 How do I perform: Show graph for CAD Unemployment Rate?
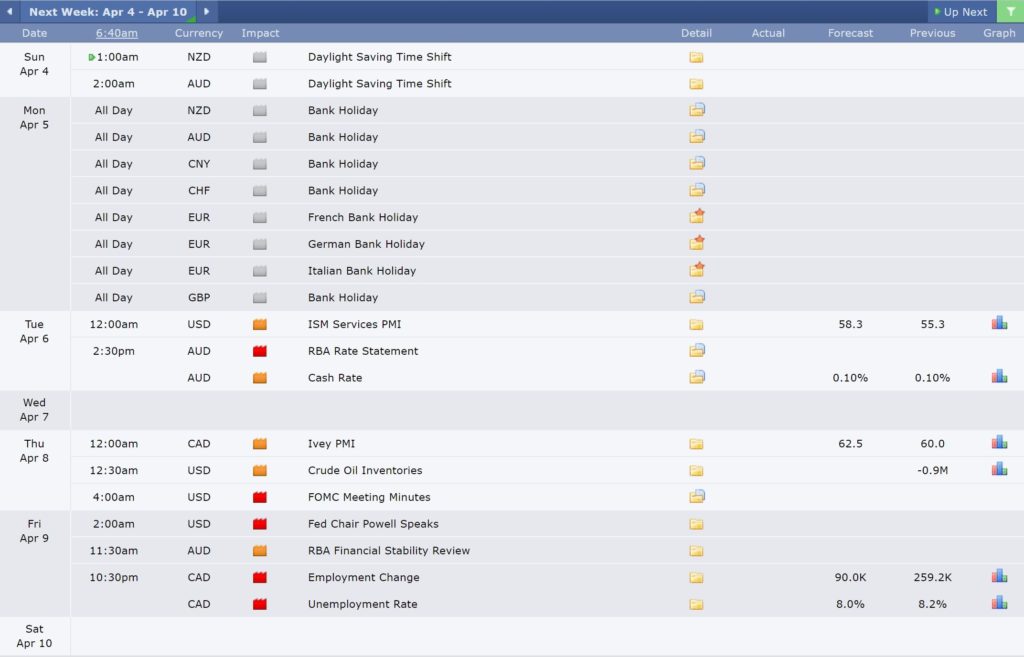tap(999, 603)
